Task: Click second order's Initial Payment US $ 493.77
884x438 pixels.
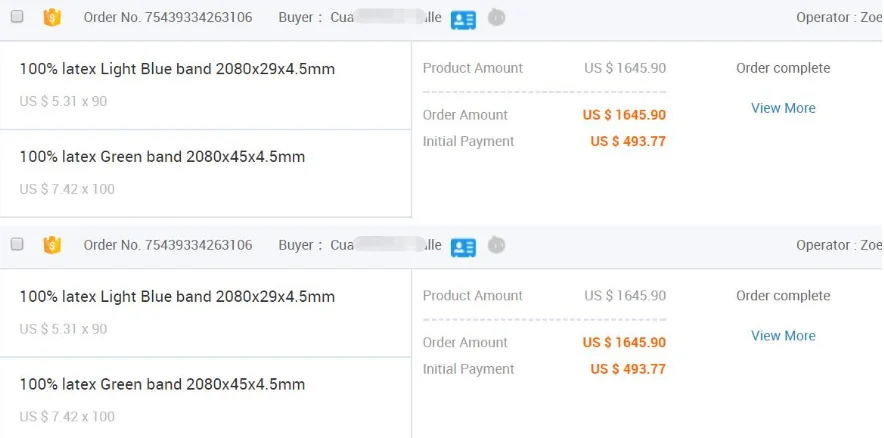Action: click(x=628, y=369)
